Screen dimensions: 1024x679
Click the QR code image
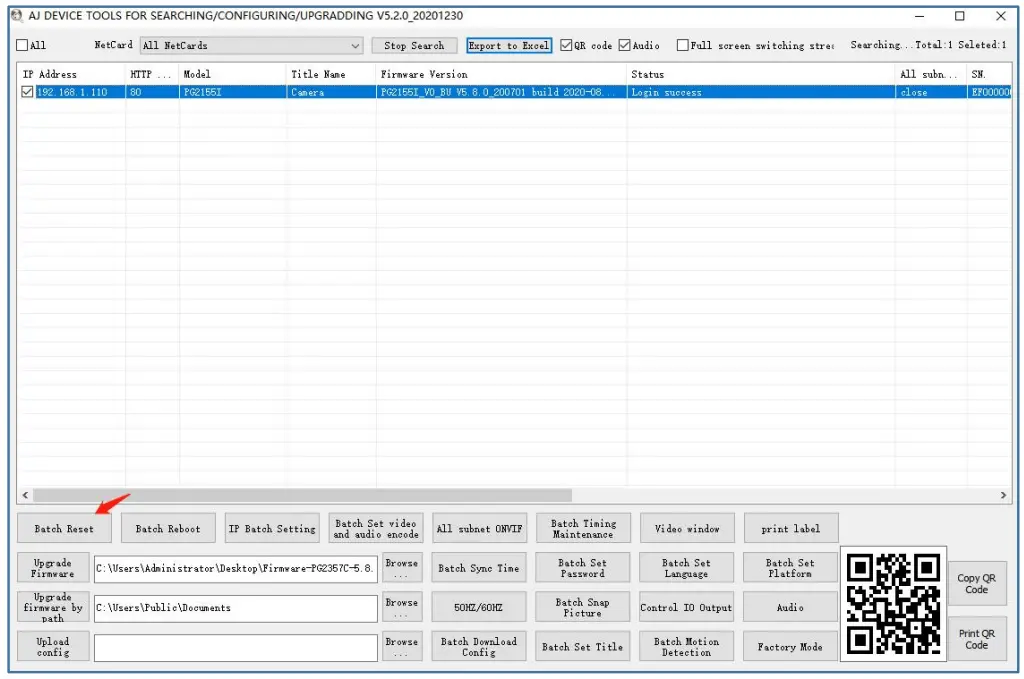coord(893,604)
